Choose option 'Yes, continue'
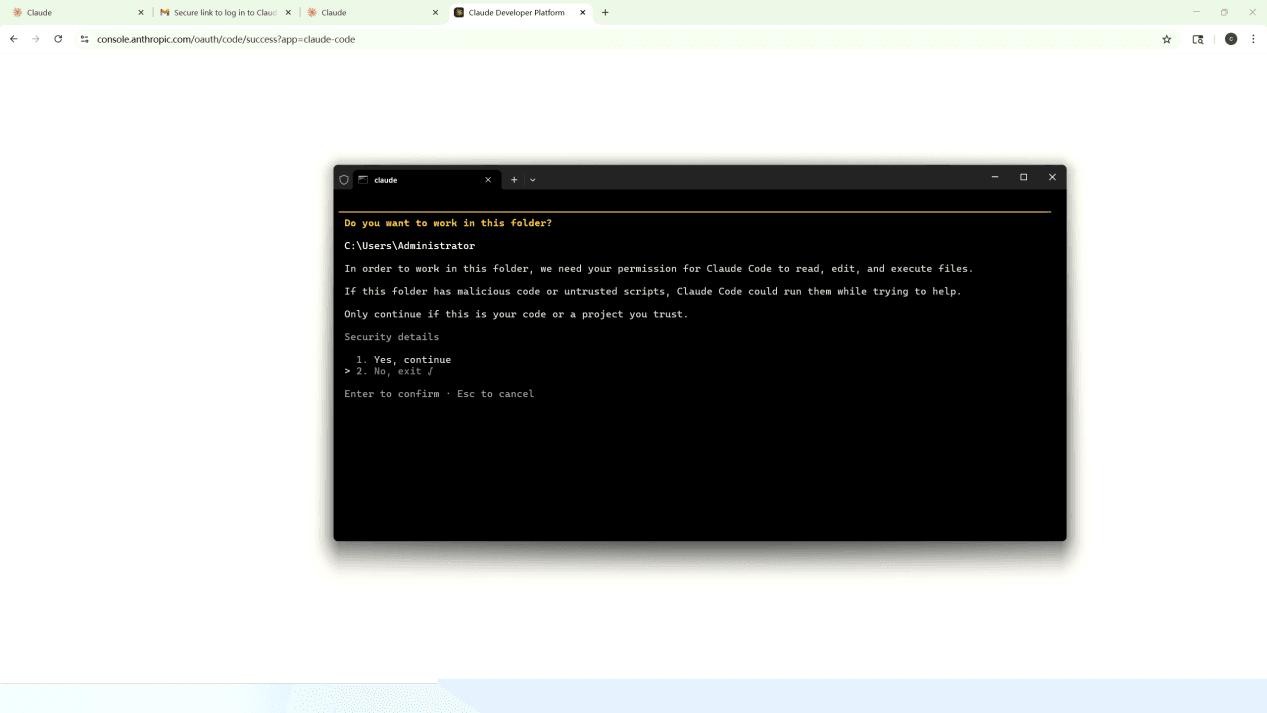This screenshot has width=1267, height=713. click(x=412, y=359)
